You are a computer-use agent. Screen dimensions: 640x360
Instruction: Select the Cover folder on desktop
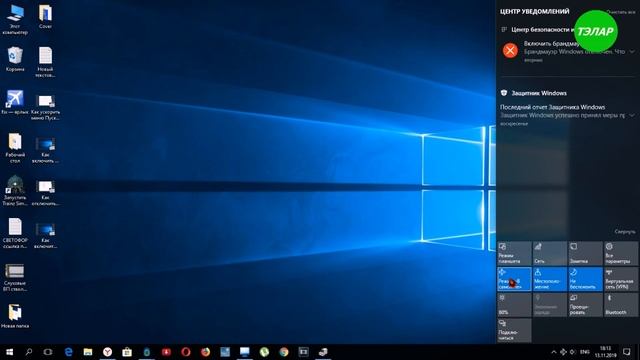pyautogui.click(x=45, y=16)
